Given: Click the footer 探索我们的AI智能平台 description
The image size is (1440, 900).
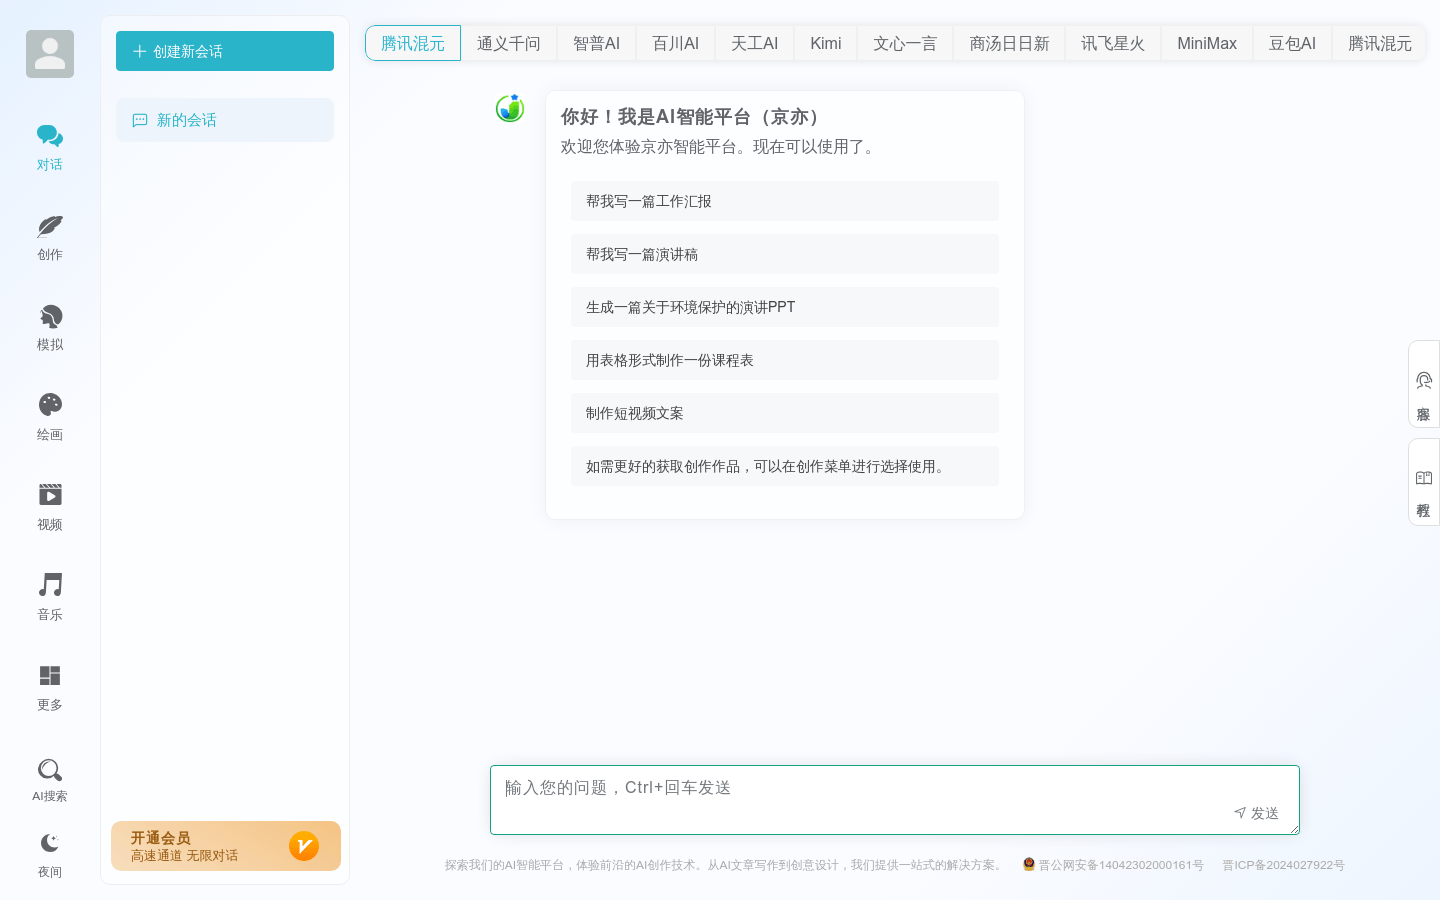Looking at the screenshot, I should click(725, 865).
